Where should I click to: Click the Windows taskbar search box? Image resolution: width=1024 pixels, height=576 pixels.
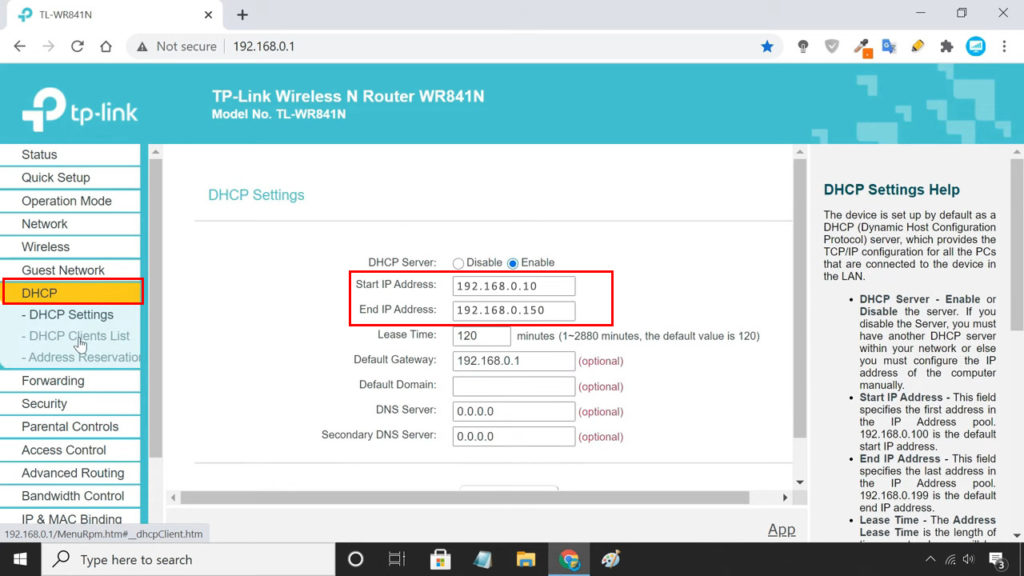click(188, 560)
